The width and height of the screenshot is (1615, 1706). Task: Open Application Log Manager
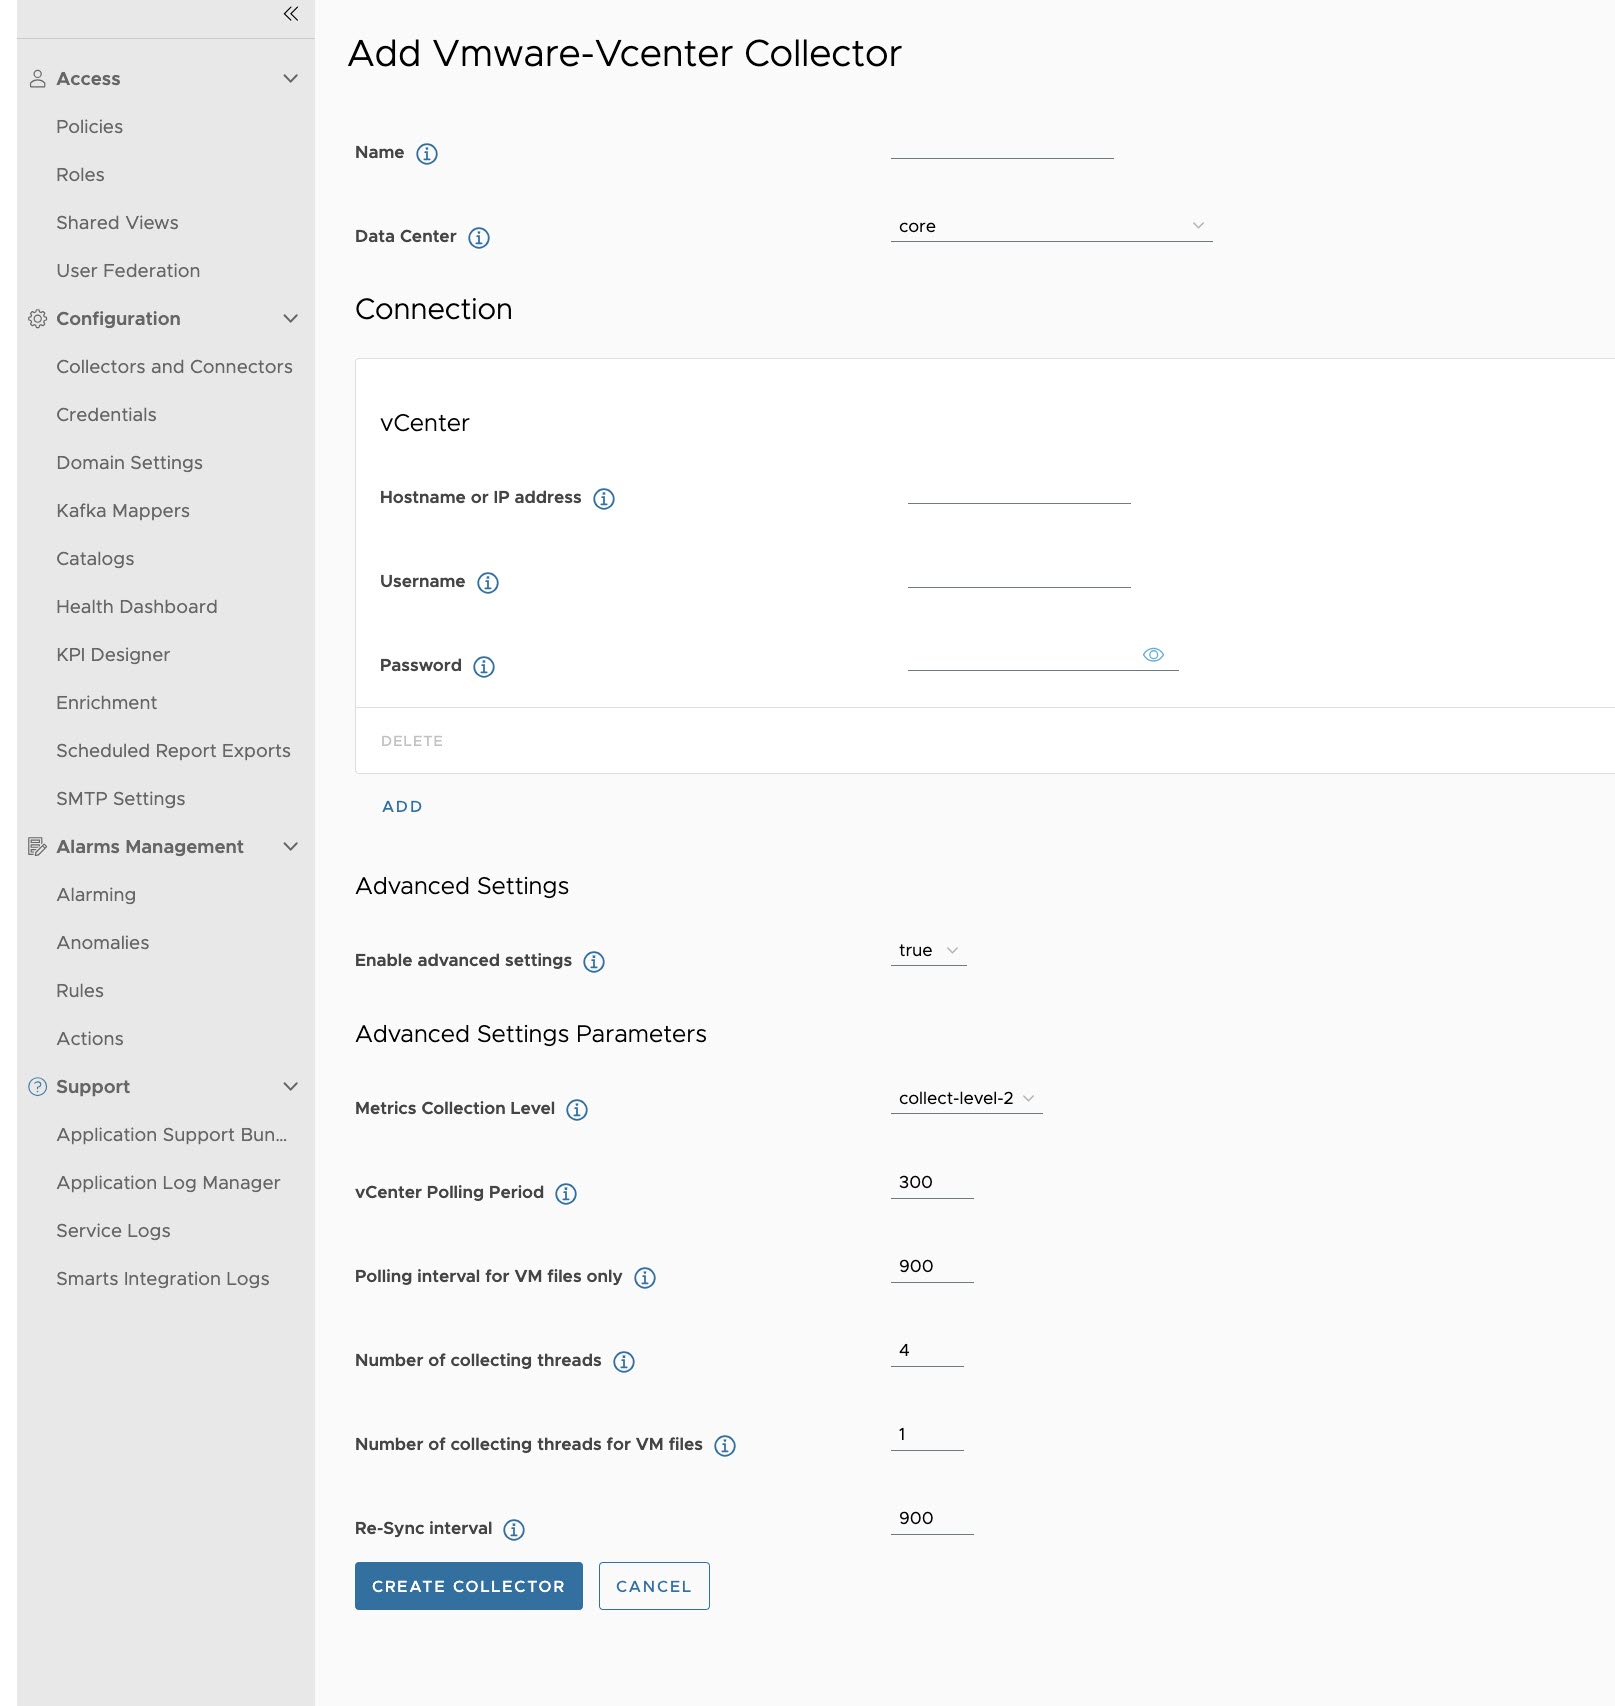coord(168,1183)
